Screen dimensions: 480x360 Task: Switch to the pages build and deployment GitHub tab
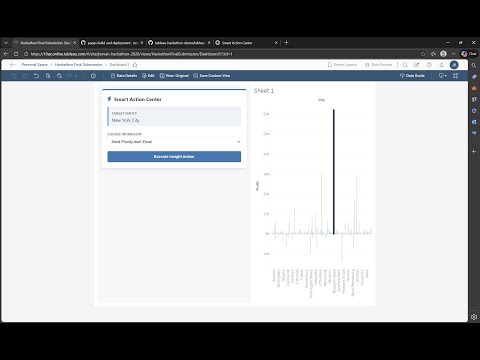112,43
